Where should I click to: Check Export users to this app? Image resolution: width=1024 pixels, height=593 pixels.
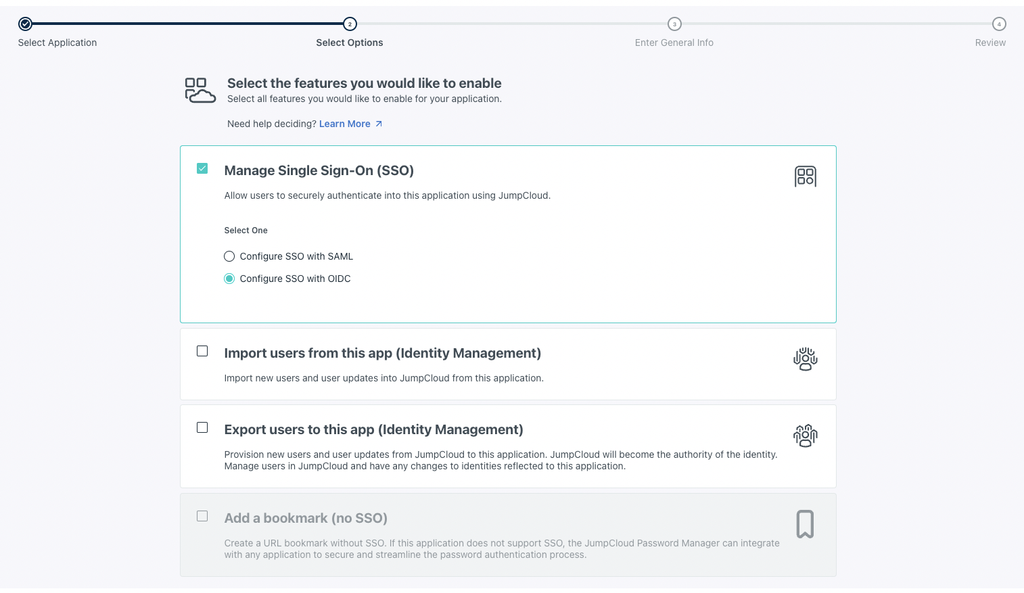[202, 428]
